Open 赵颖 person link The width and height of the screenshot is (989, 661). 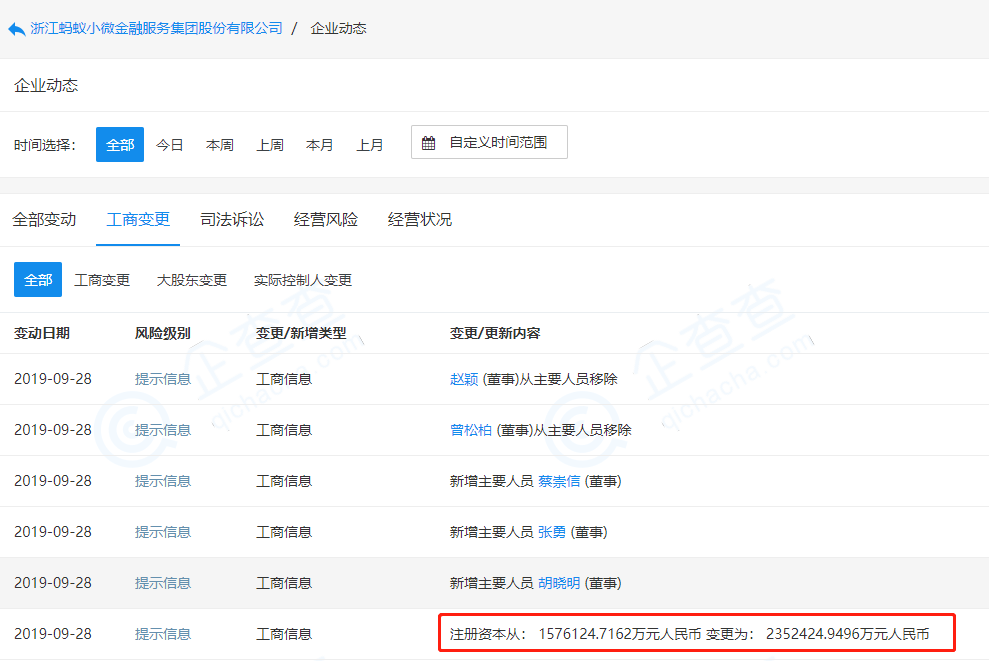tap(464, 379)
